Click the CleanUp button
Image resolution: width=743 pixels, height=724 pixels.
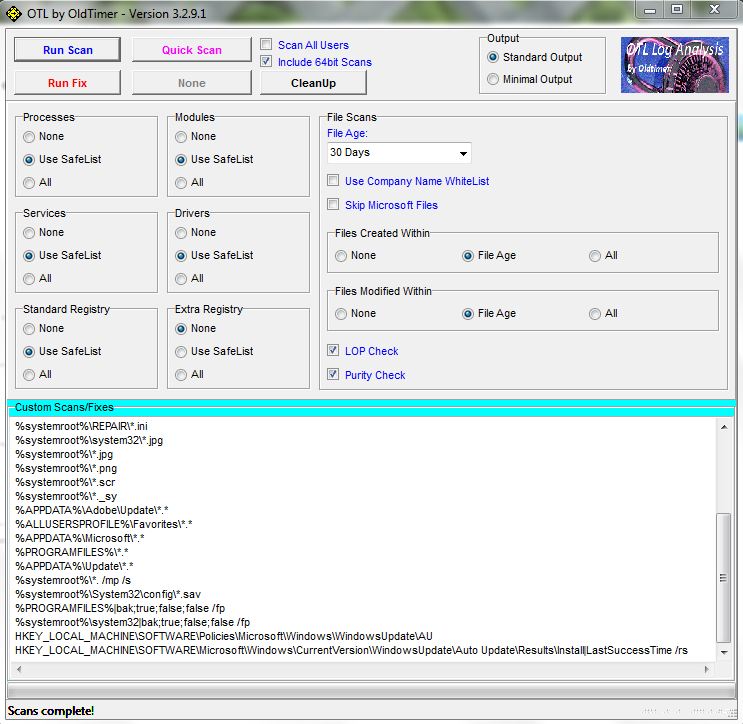coord(313,83)
